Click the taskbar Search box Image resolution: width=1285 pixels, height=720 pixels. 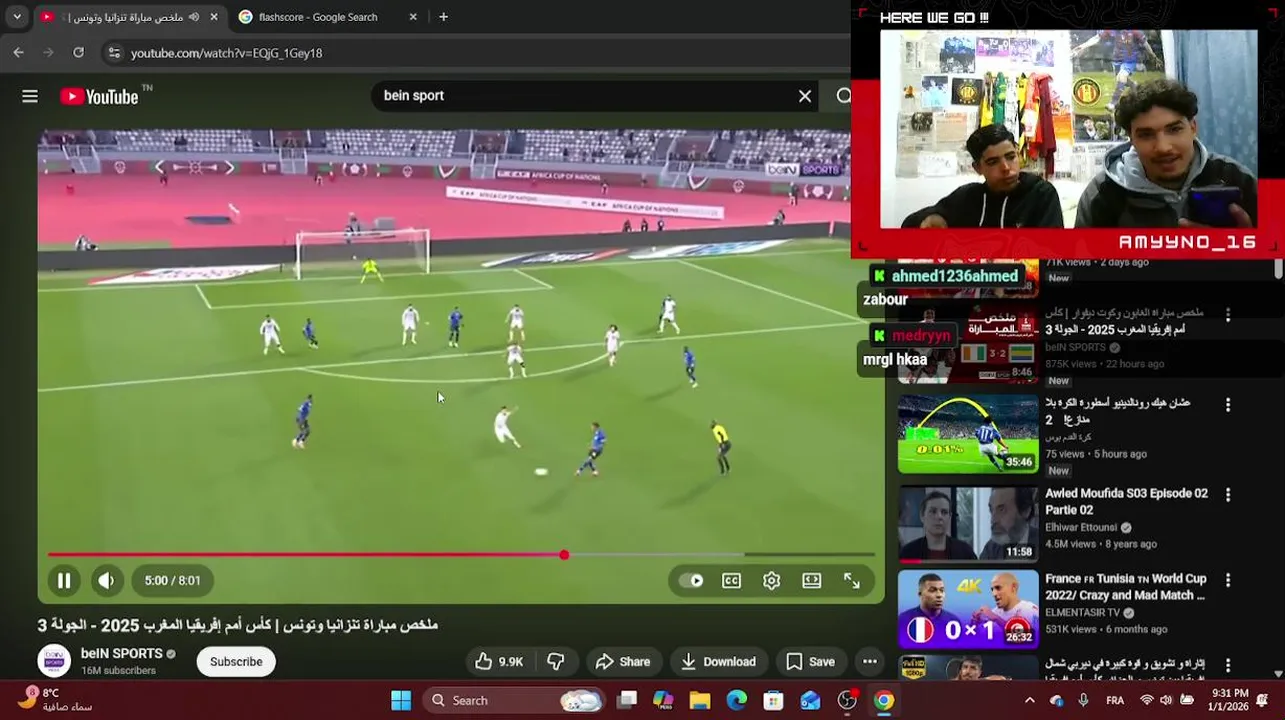[515, 701]
